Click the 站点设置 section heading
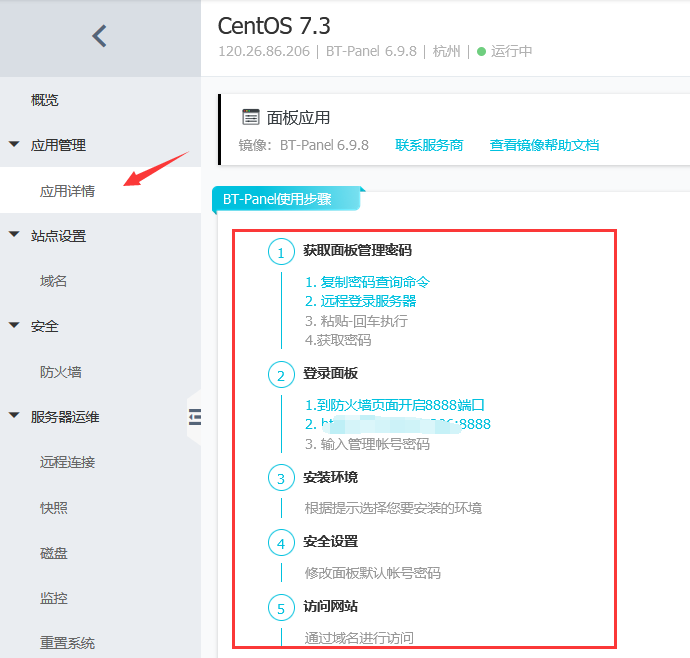The width and height of the screenshot is (690, 658). tap(58, 236)
